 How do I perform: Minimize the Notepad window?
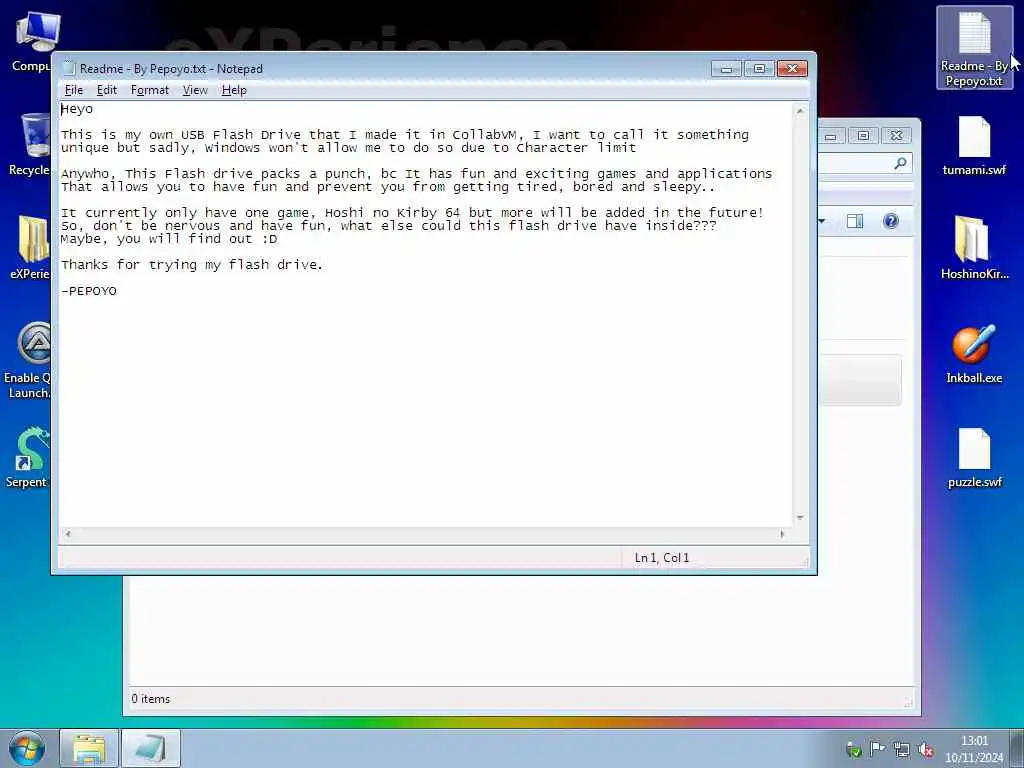pos(726,69)
